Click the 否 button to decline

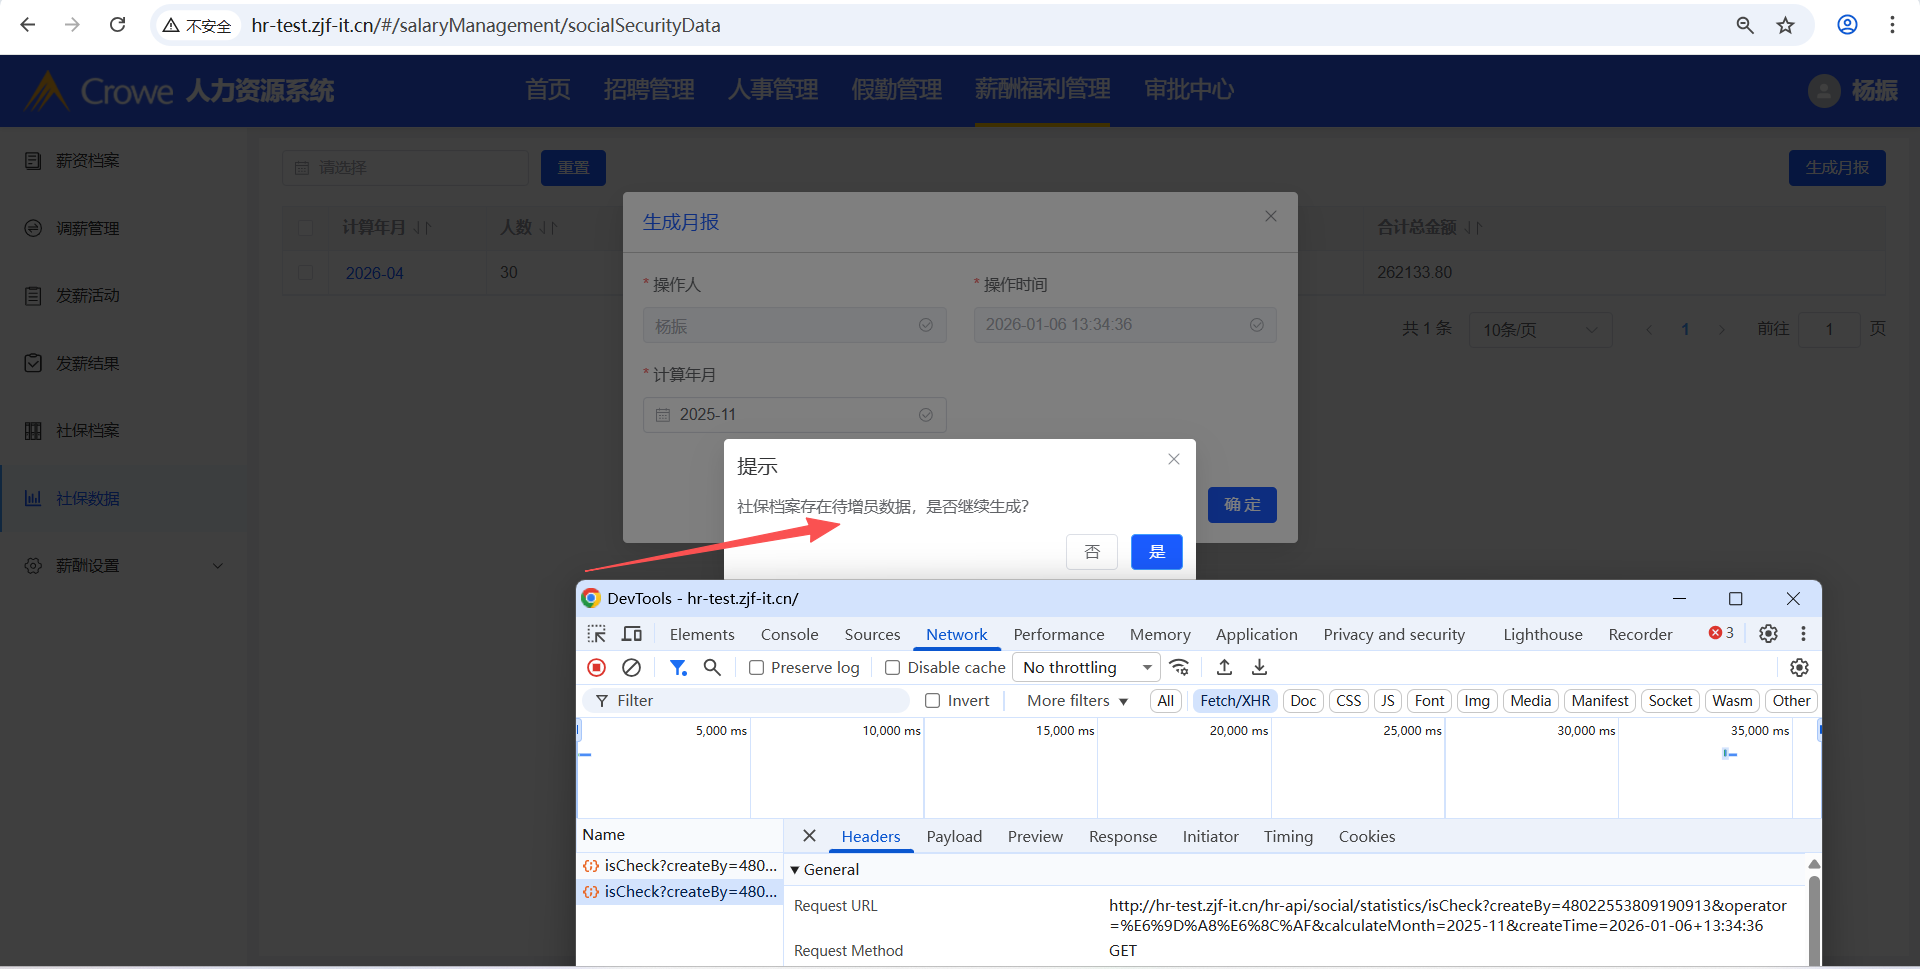1092,552
